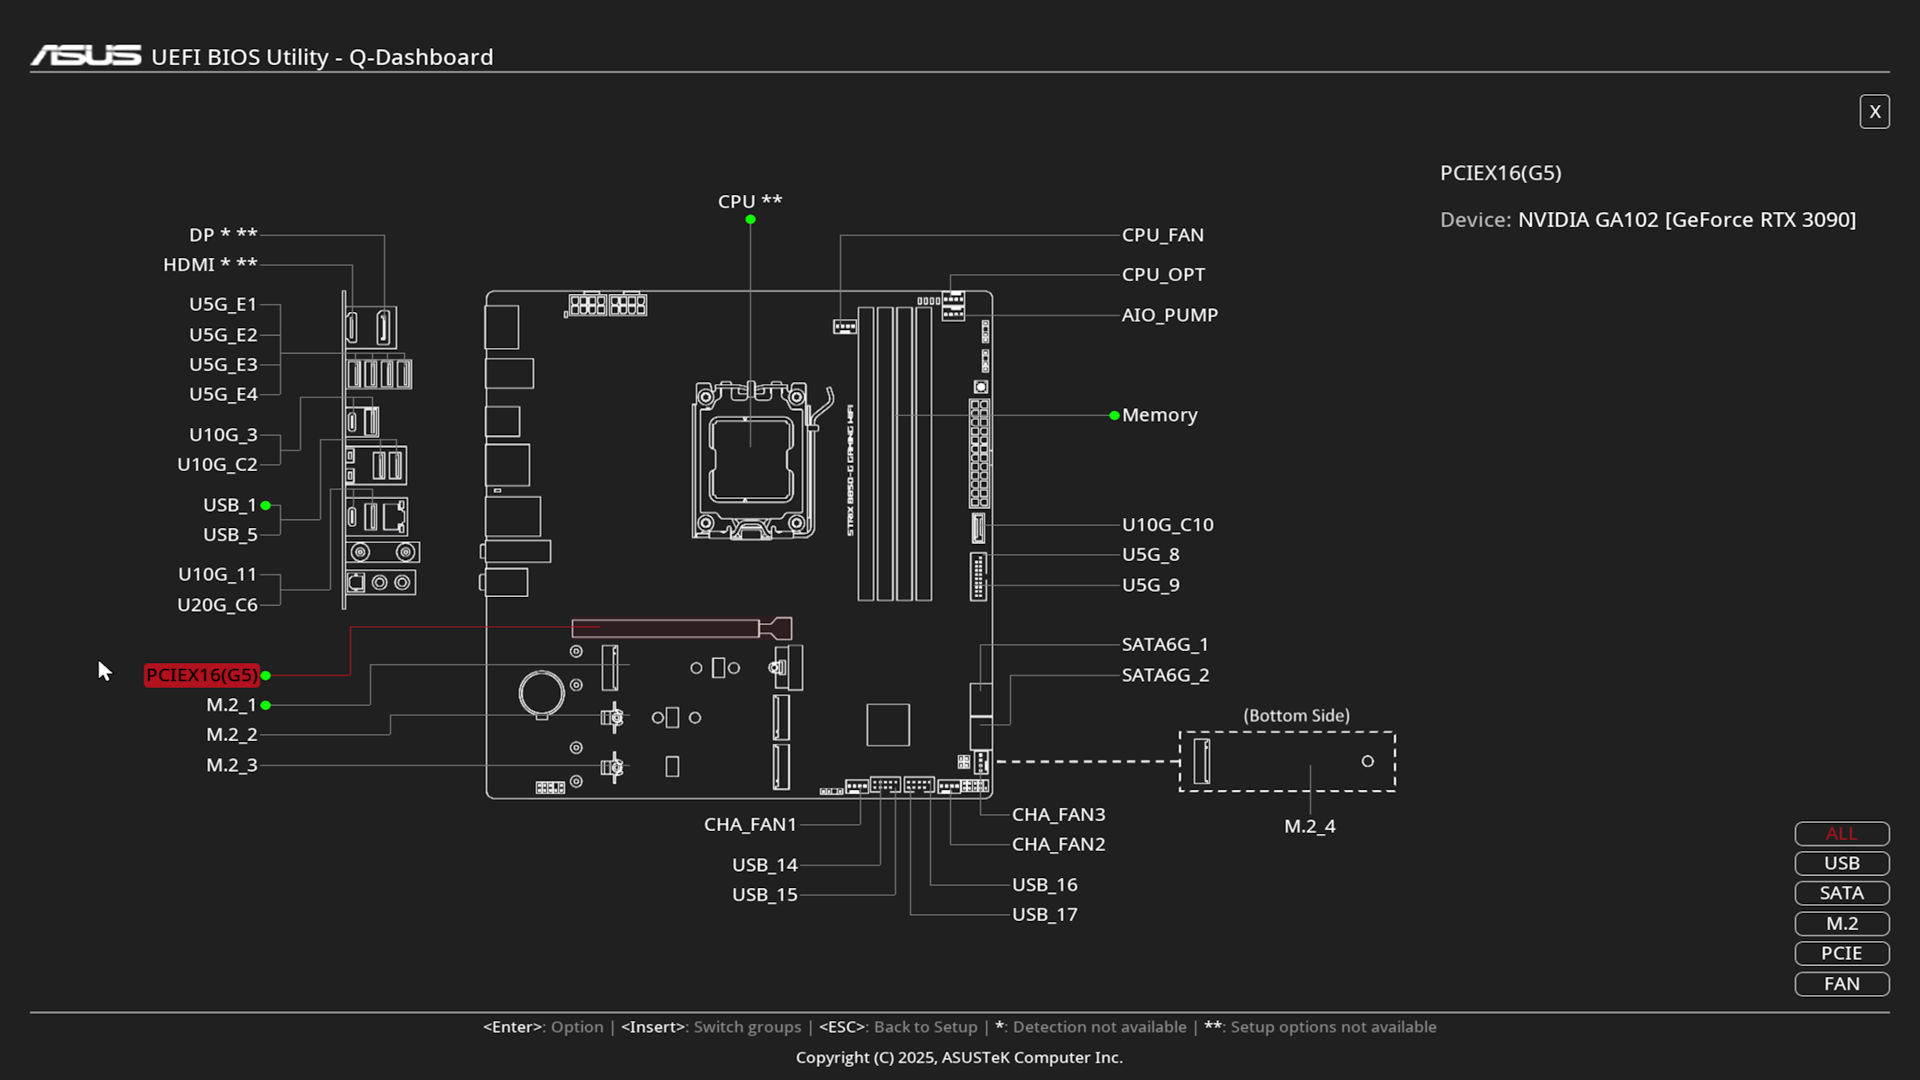
Task: Show only SATA connectors
Action: click(x=1841, y=893)
